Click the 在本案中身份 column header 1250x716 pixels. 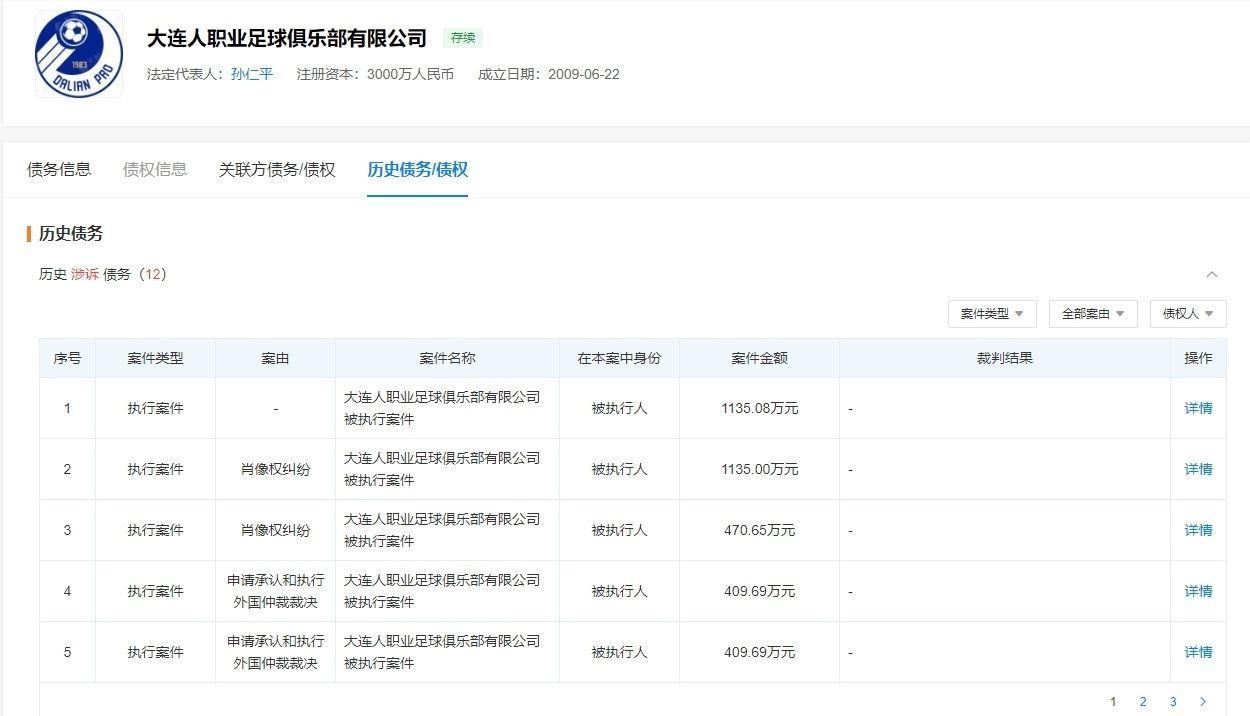coord(619,358)
